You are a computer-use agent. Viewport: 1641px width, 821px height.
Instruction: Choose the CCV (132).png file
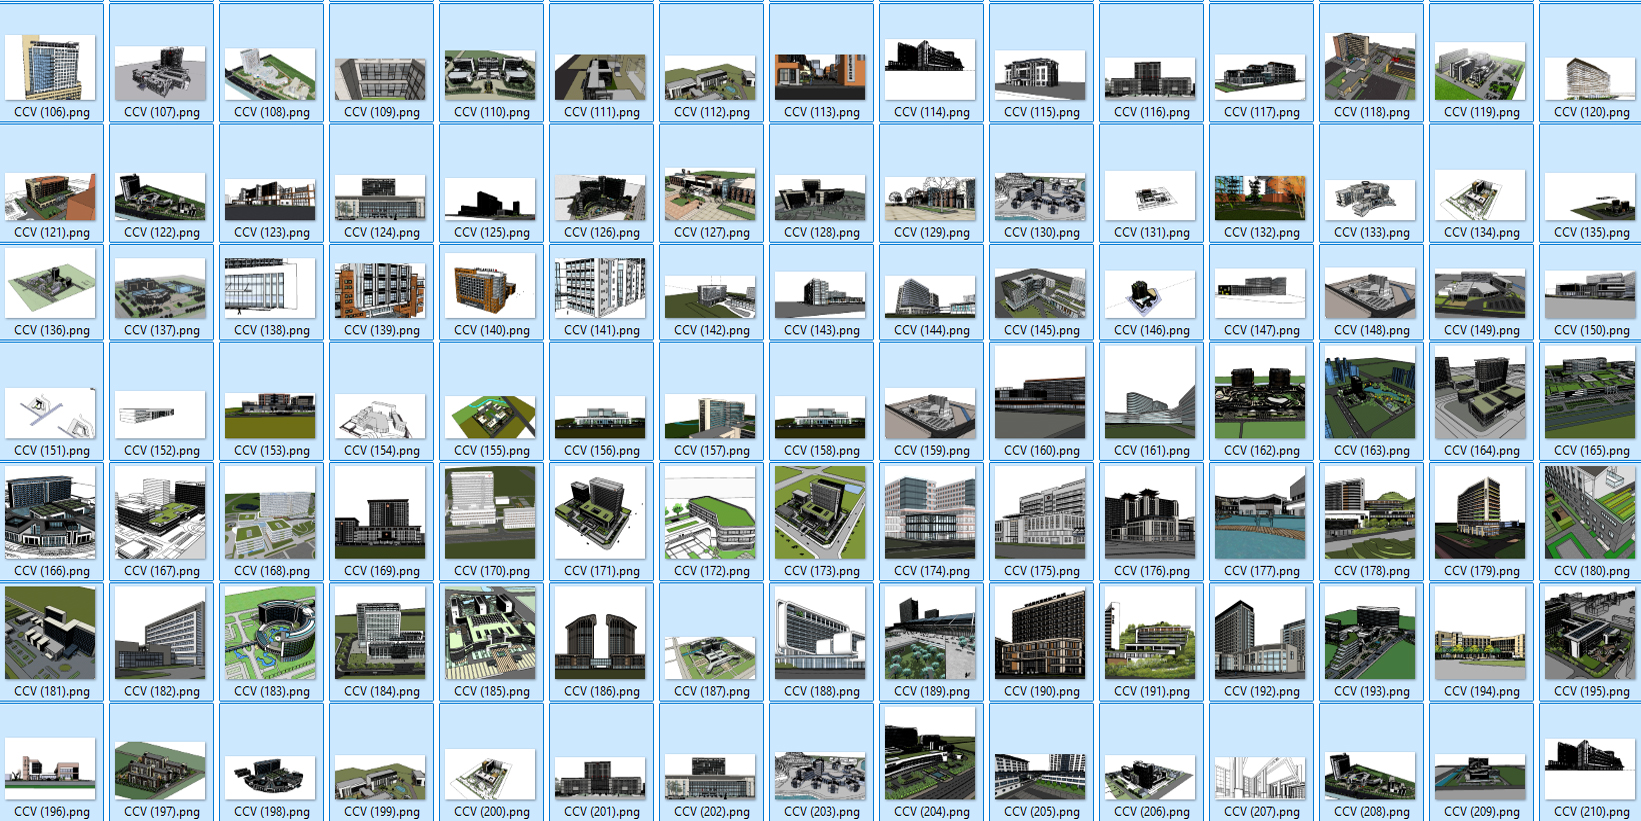click(x=1260, y=197)
